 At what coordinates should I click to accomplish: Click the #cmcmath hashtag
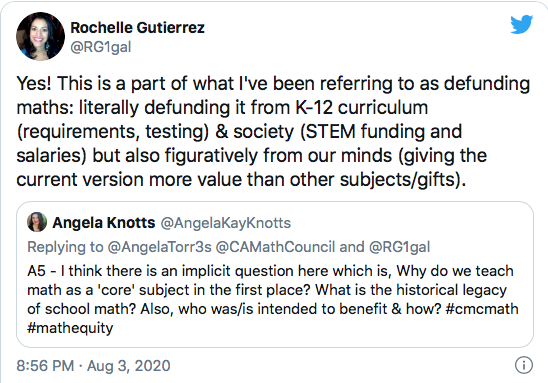point(482,309)
